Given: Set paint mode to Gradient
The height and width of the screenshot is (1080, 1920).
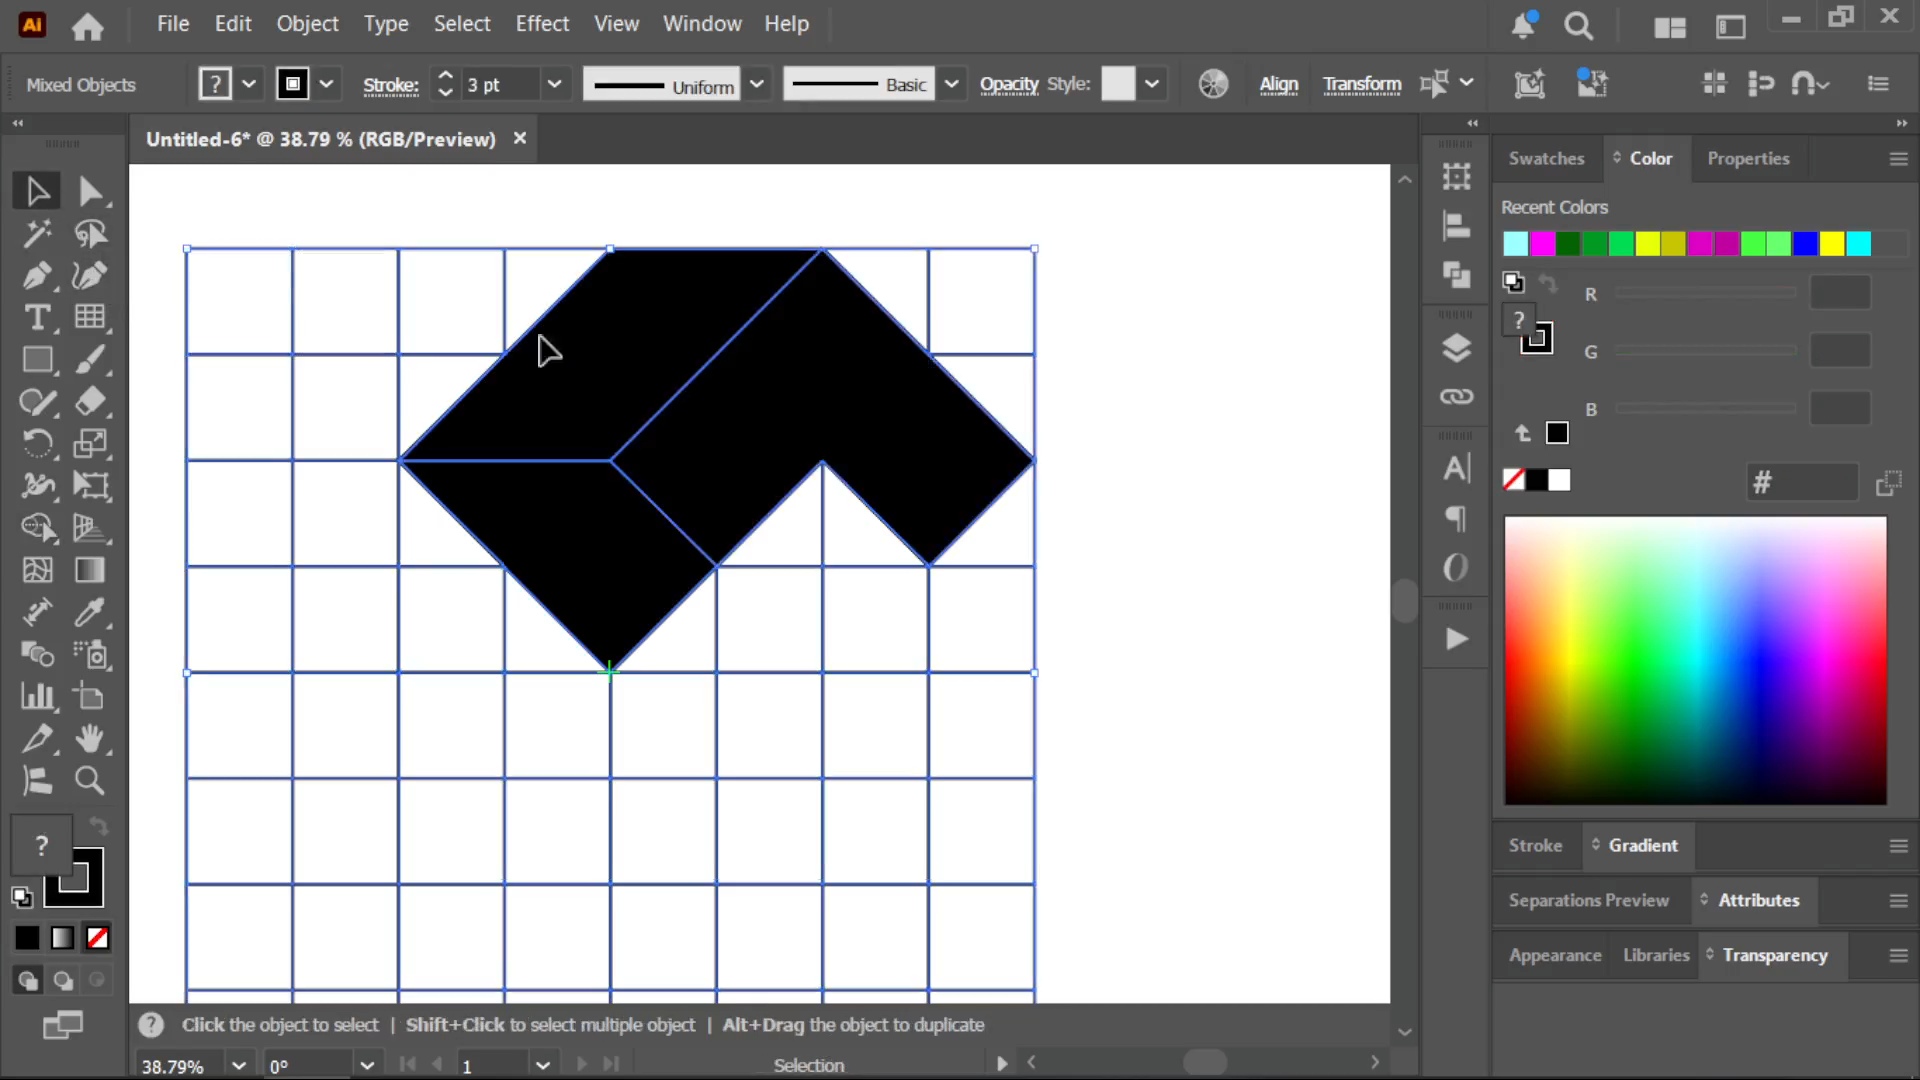Looking at the screenshot, I should pyautogui.click(x=62, y=938).
